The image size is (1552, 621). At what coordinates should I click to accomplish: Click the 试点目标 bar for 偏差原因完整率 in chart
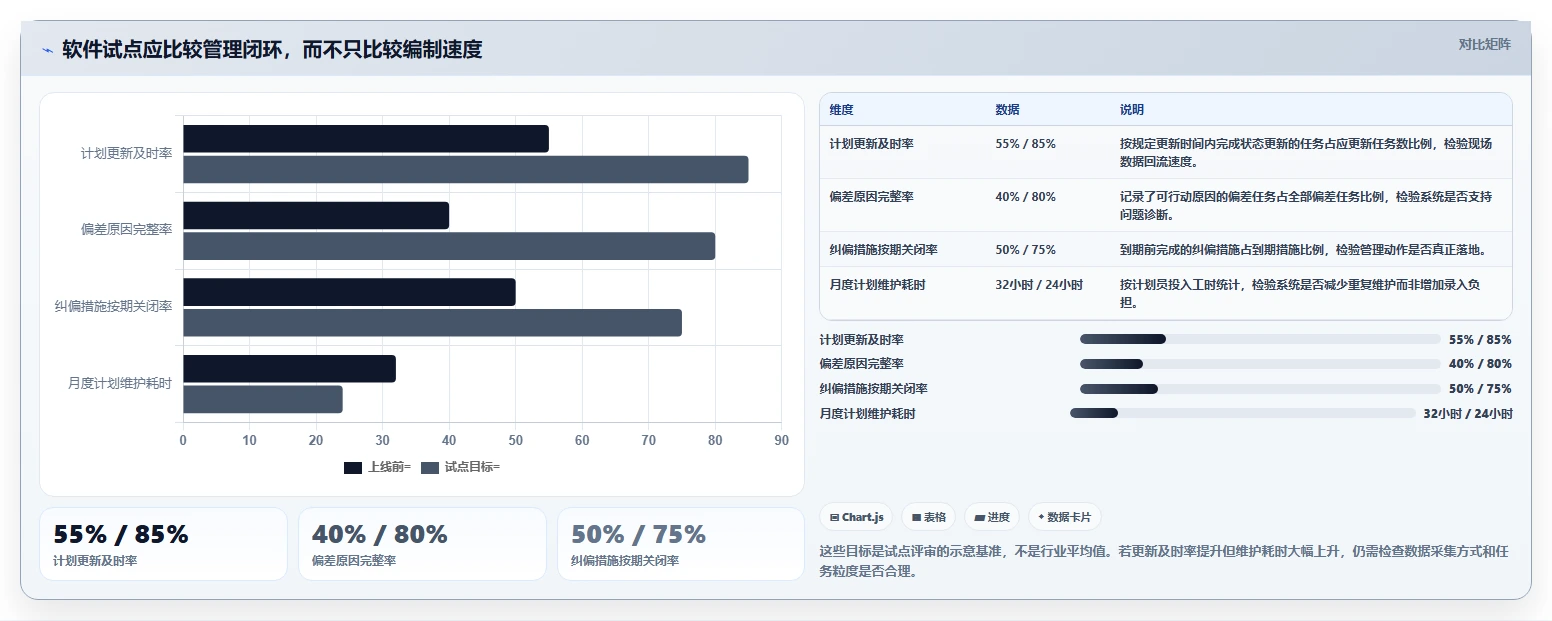pyautogui.click(x=449, y=246)
